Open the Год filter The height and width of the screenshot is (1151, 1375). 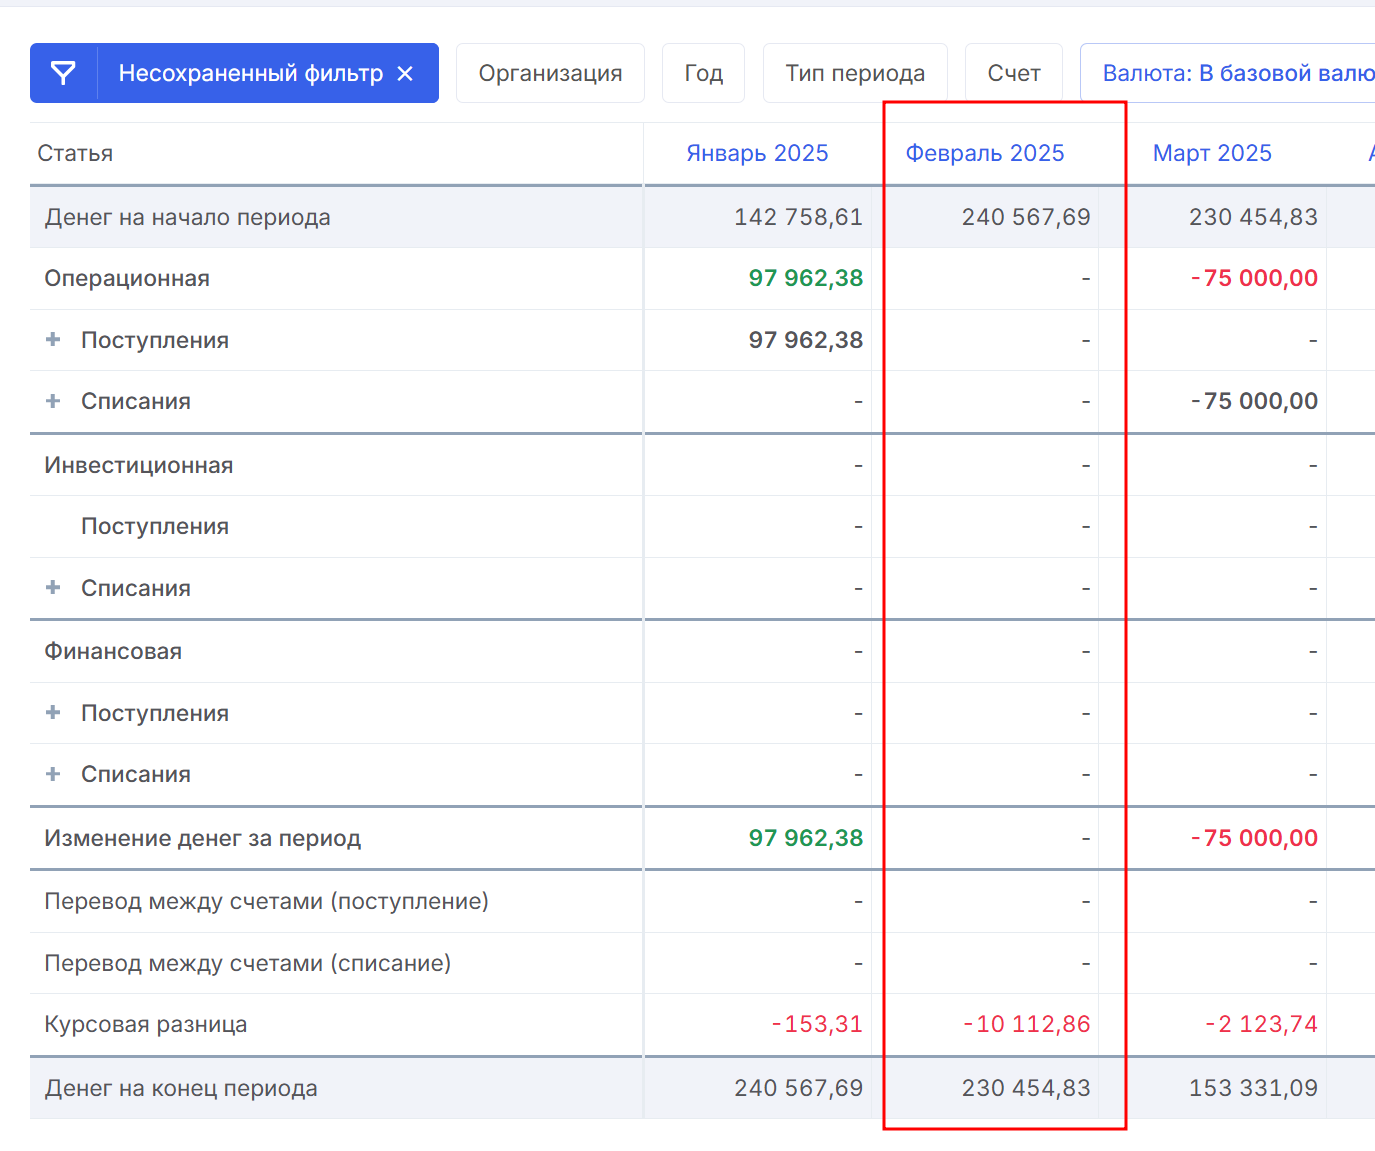tap(703, 73)
